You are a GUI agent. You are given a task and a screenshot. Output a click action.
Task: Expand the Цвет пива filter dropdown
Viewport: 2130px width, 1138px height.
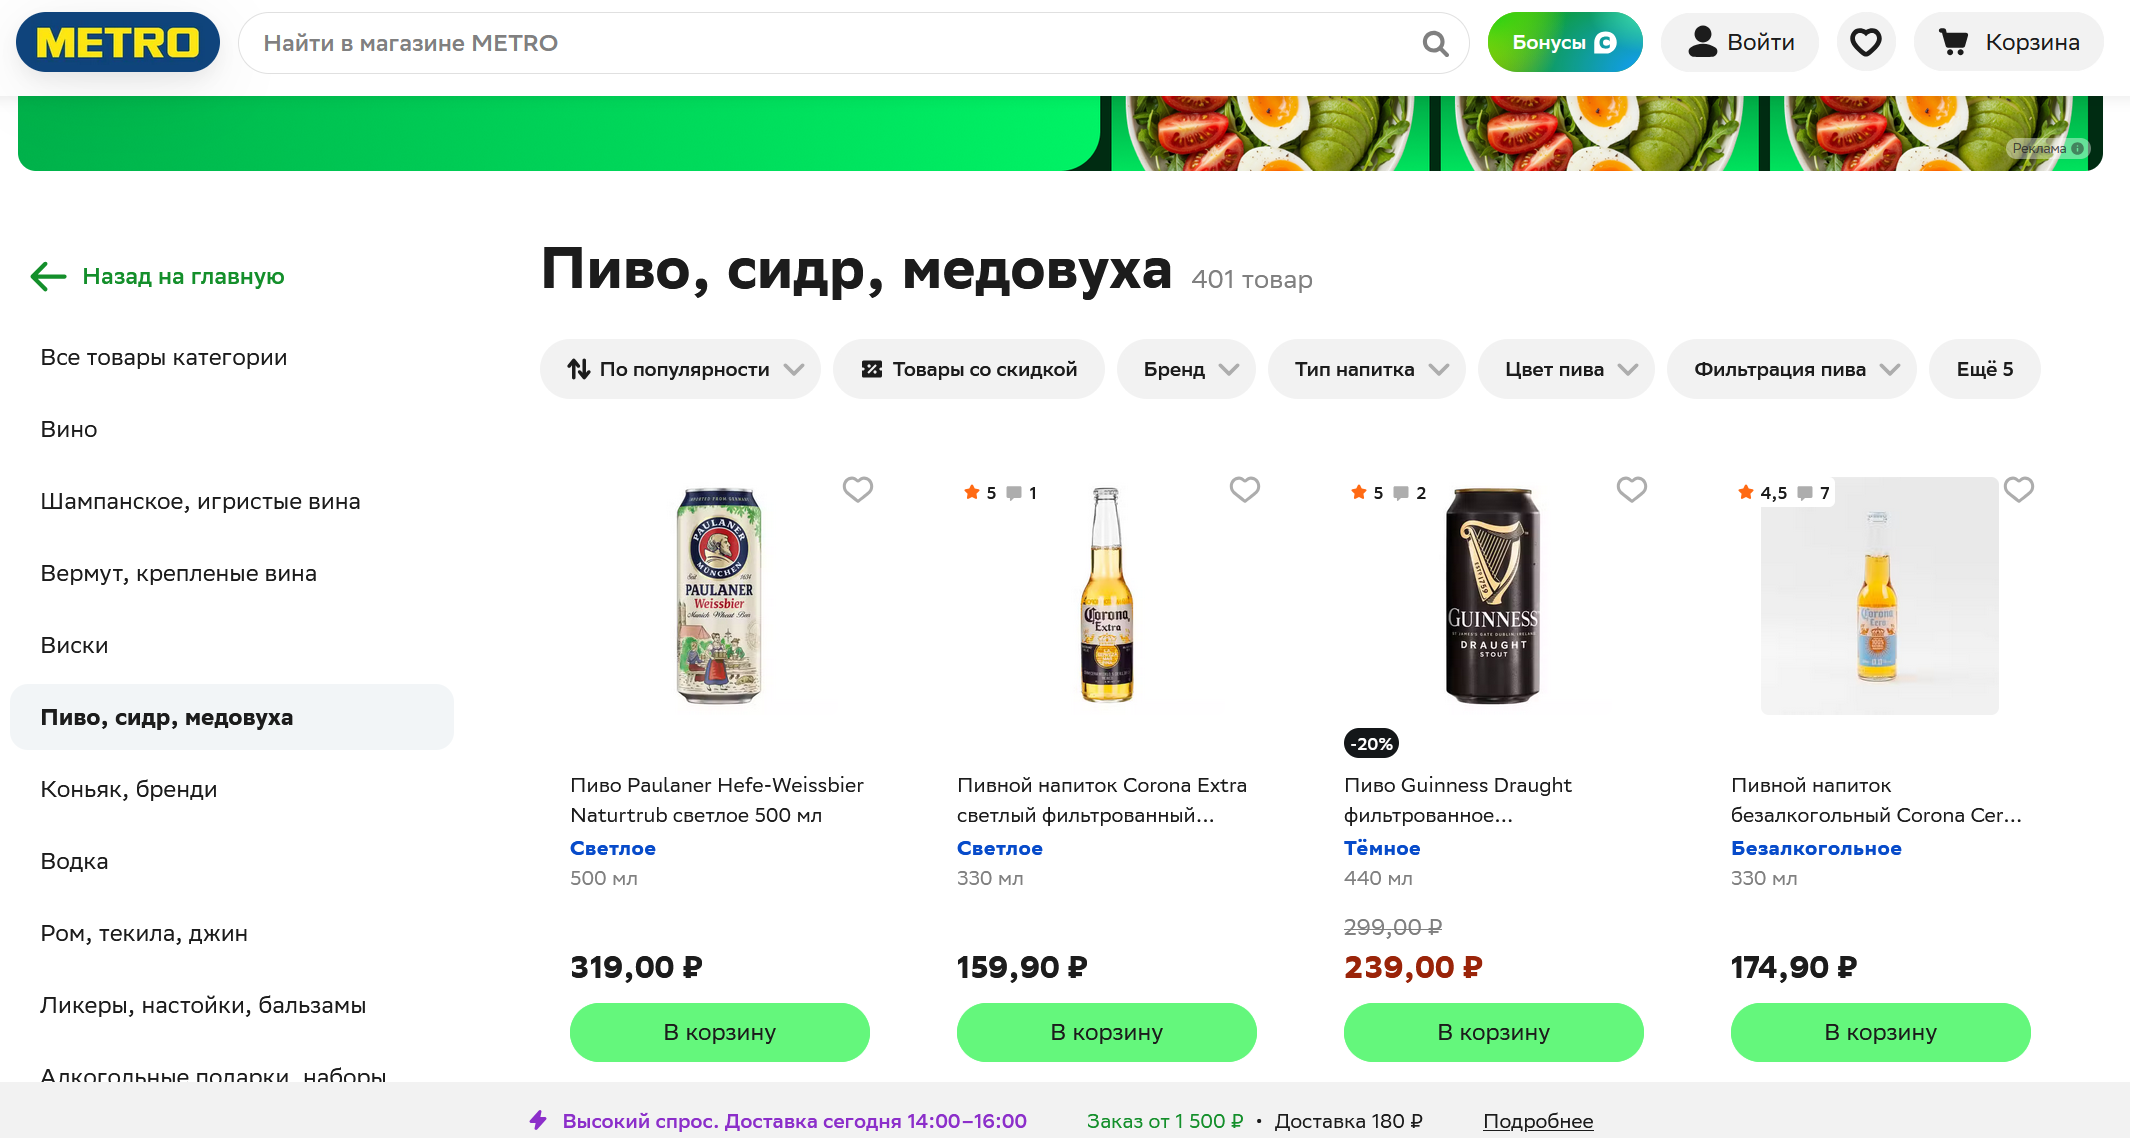coord(1566,369)
